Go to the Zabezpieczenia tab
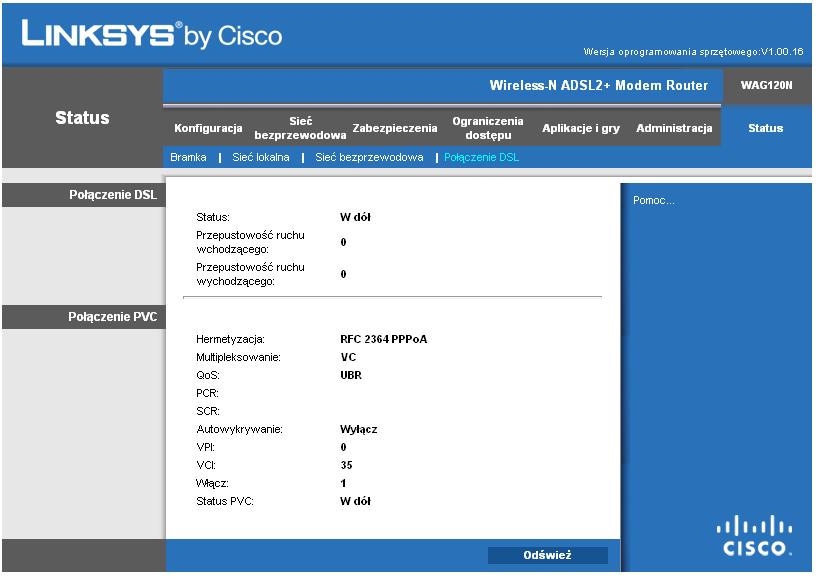Screen dimensions: 818x577 395,128
